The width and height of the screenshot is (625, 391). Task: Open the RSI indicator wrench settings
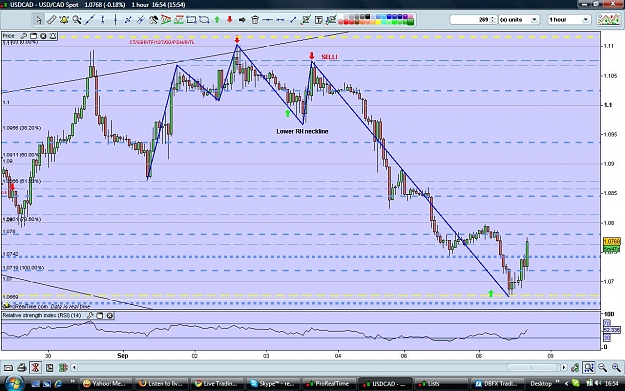click(90, 316)
